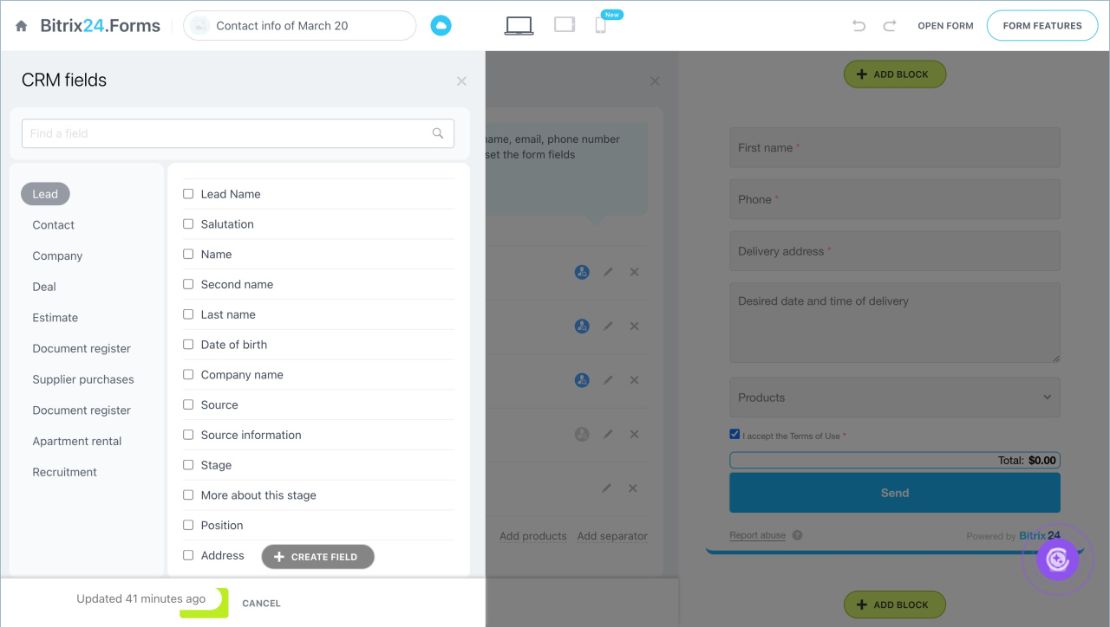Click the blue cloud save icon
The image size is (1110, 627).
[440, 26]
